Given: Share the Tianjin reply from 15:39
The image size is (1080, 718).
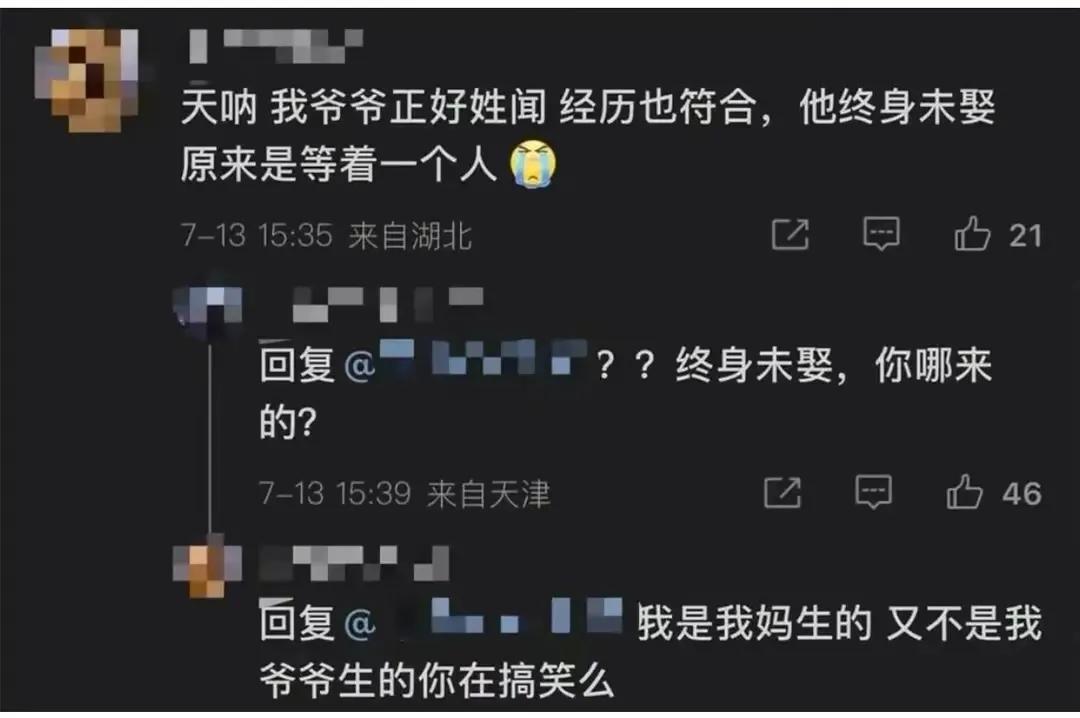Looking at the screenshot, I should click(782, 493).
